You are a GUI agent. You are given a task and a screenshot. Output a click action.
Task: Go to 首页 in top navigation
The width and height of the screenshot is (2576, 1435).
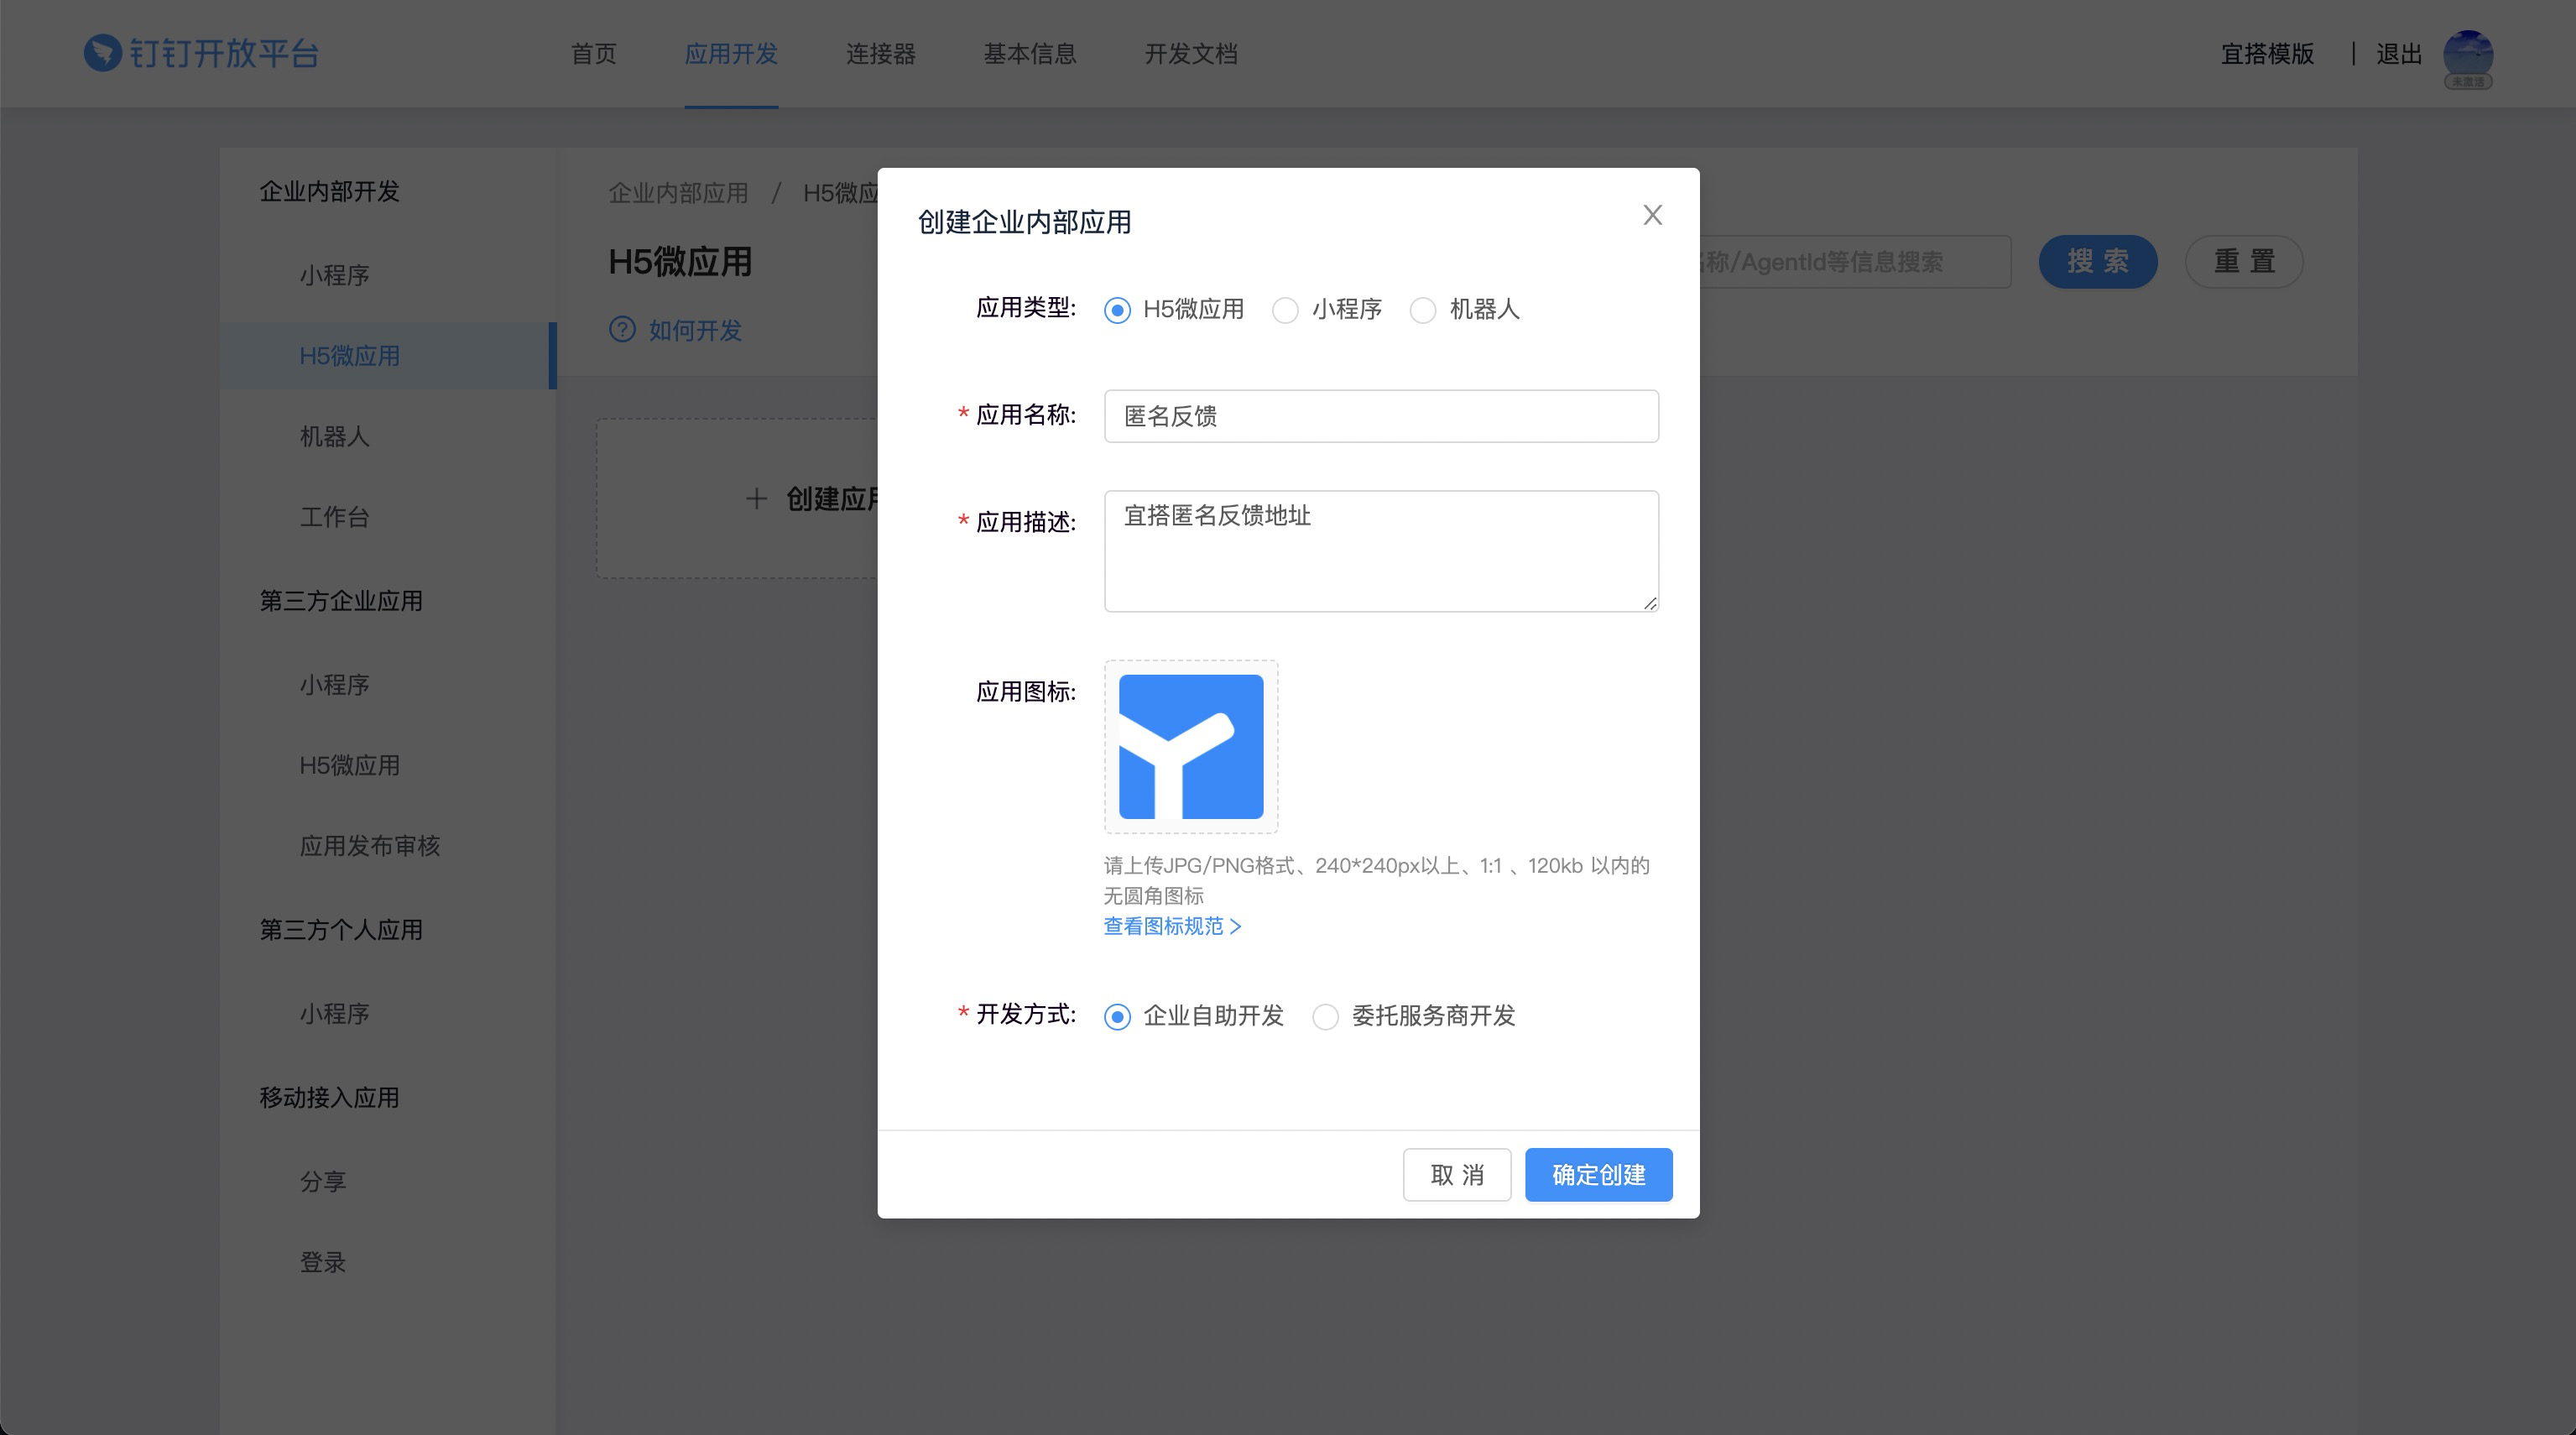click(x=594, y=54)
